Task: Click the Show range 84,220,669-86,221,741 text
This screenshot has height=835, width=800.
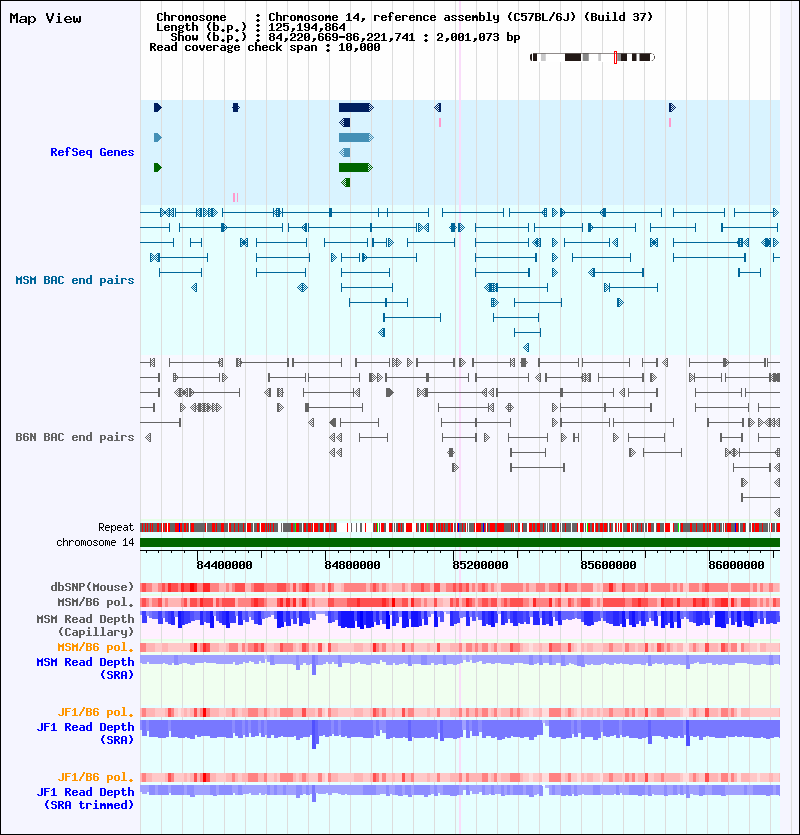Action: click(345, 37)
